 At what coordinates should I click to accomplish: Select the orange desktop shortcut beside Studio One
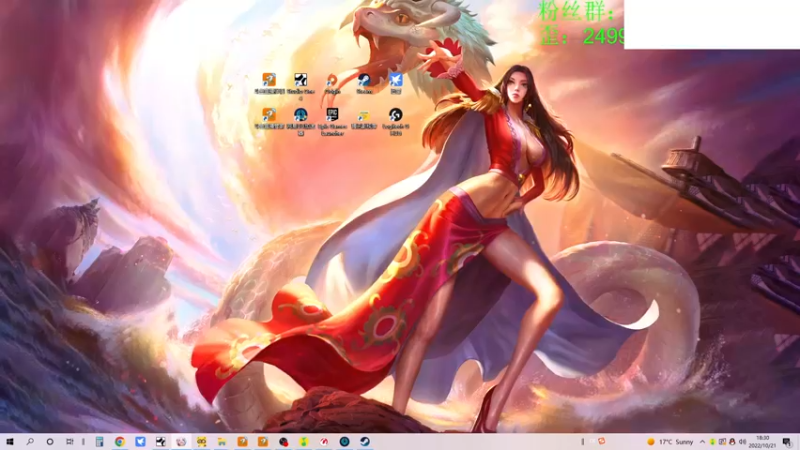tap(269, 83)
